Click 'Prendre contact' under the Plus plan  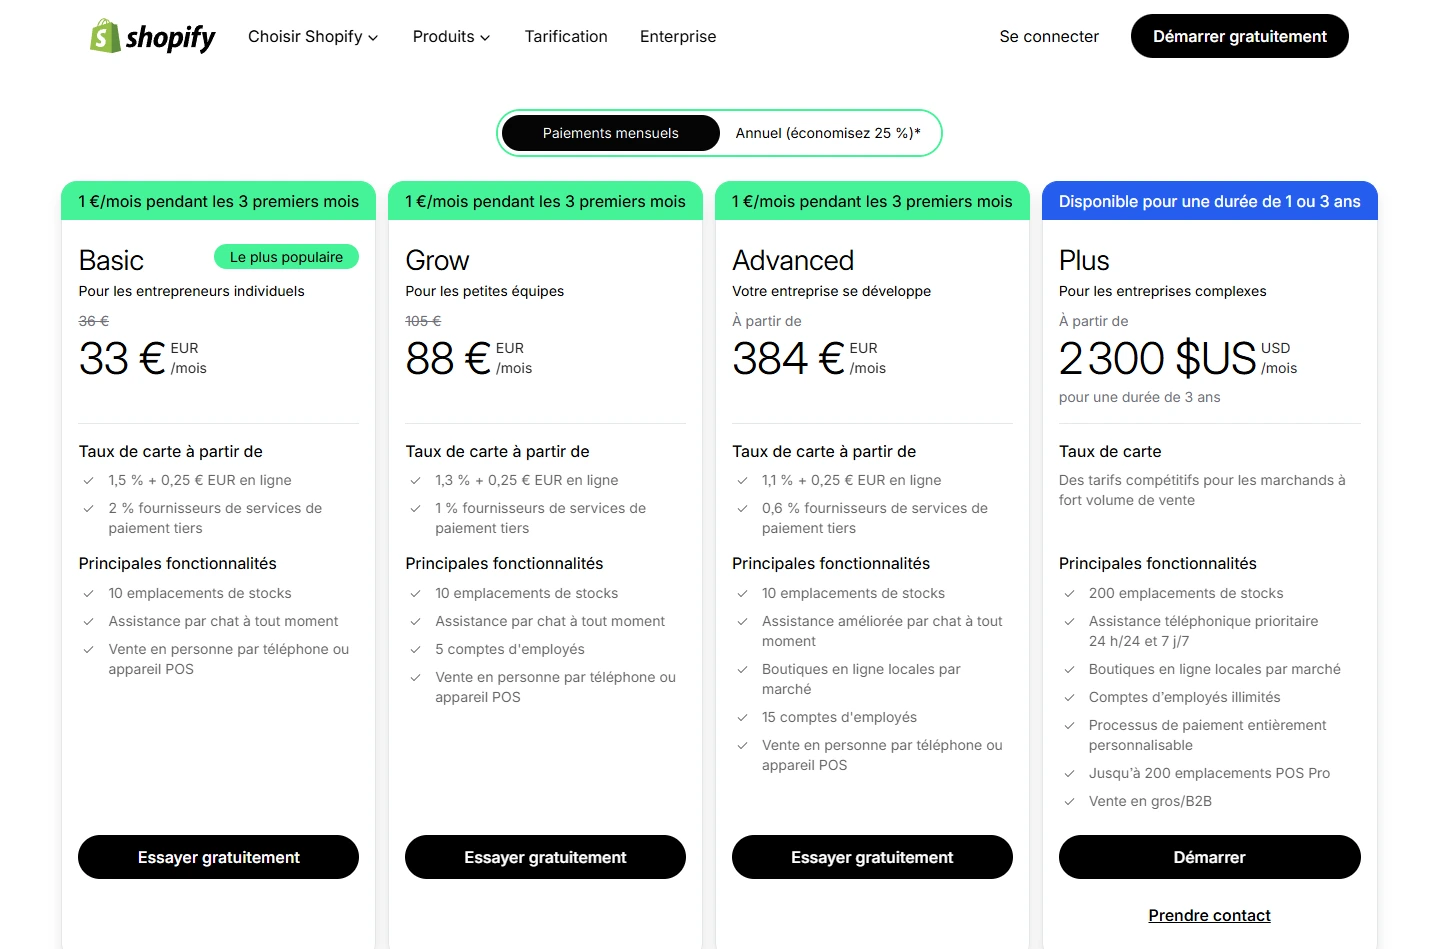[1209, 915]
